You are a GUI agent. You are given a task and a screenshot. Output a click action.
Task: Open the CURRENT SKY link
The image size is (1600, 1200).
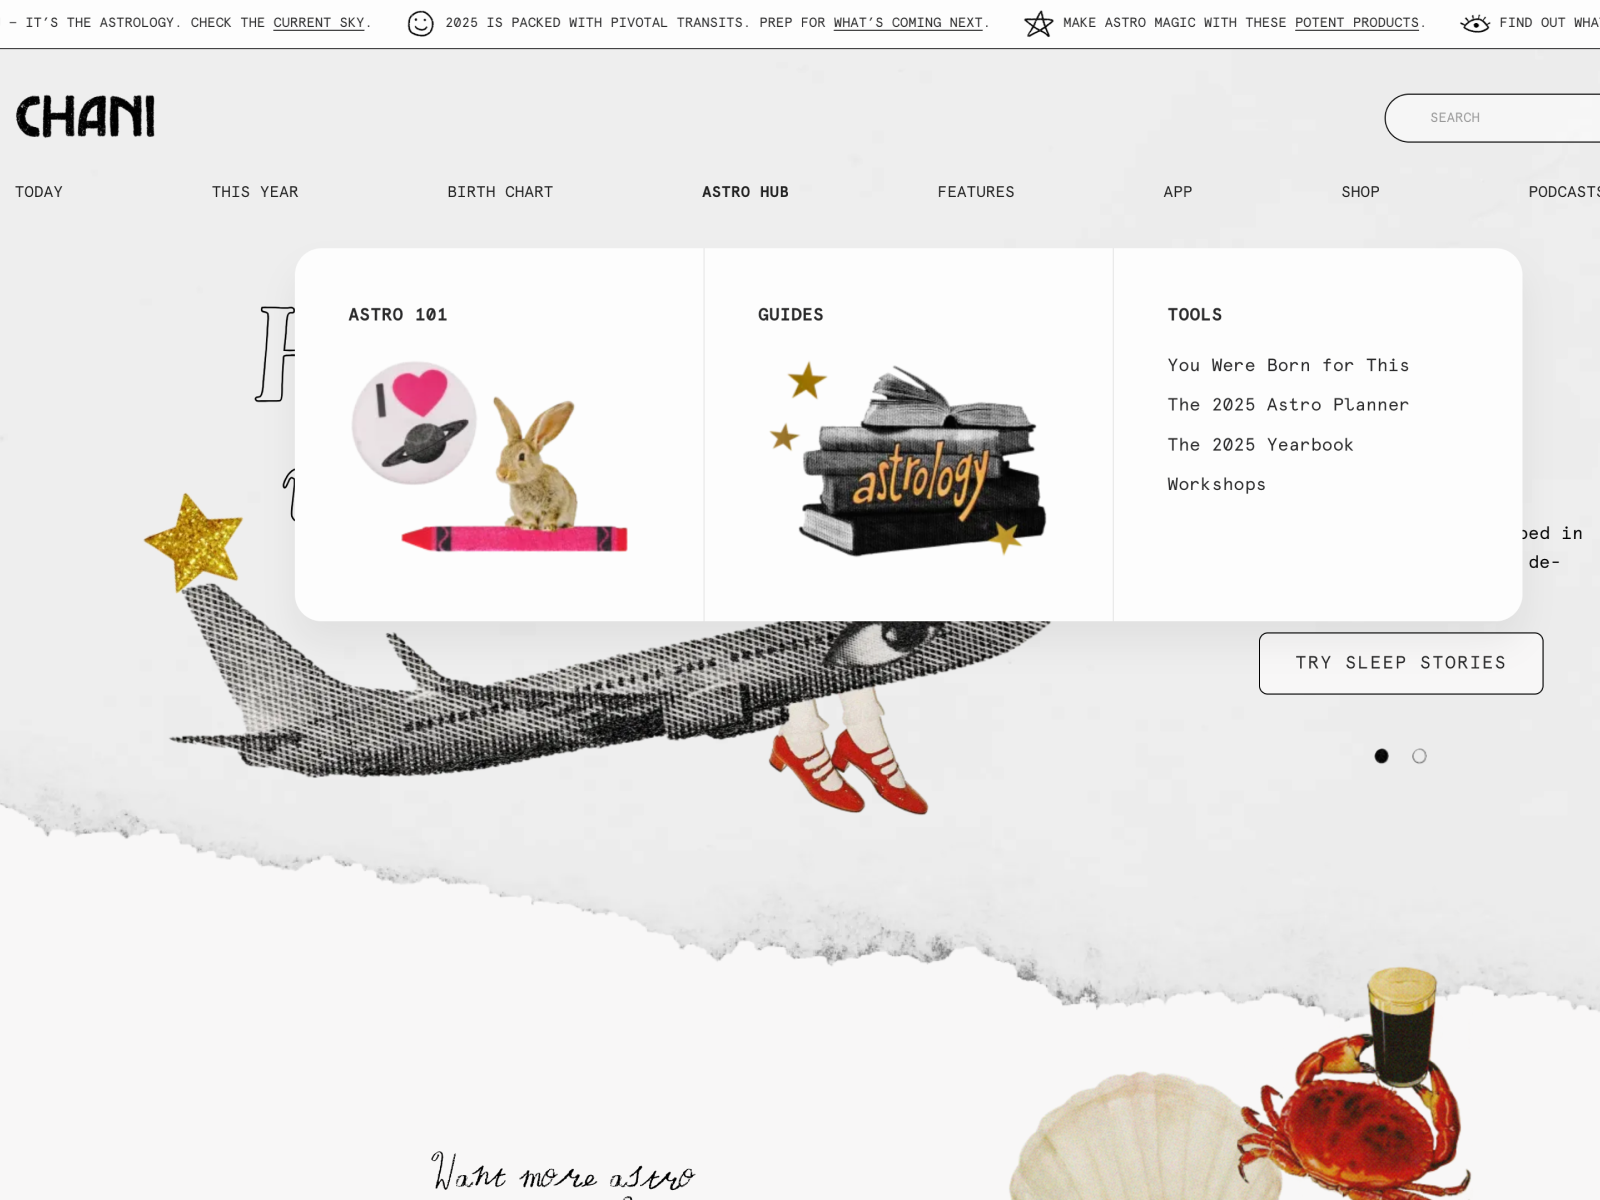[x=319, y=23]
